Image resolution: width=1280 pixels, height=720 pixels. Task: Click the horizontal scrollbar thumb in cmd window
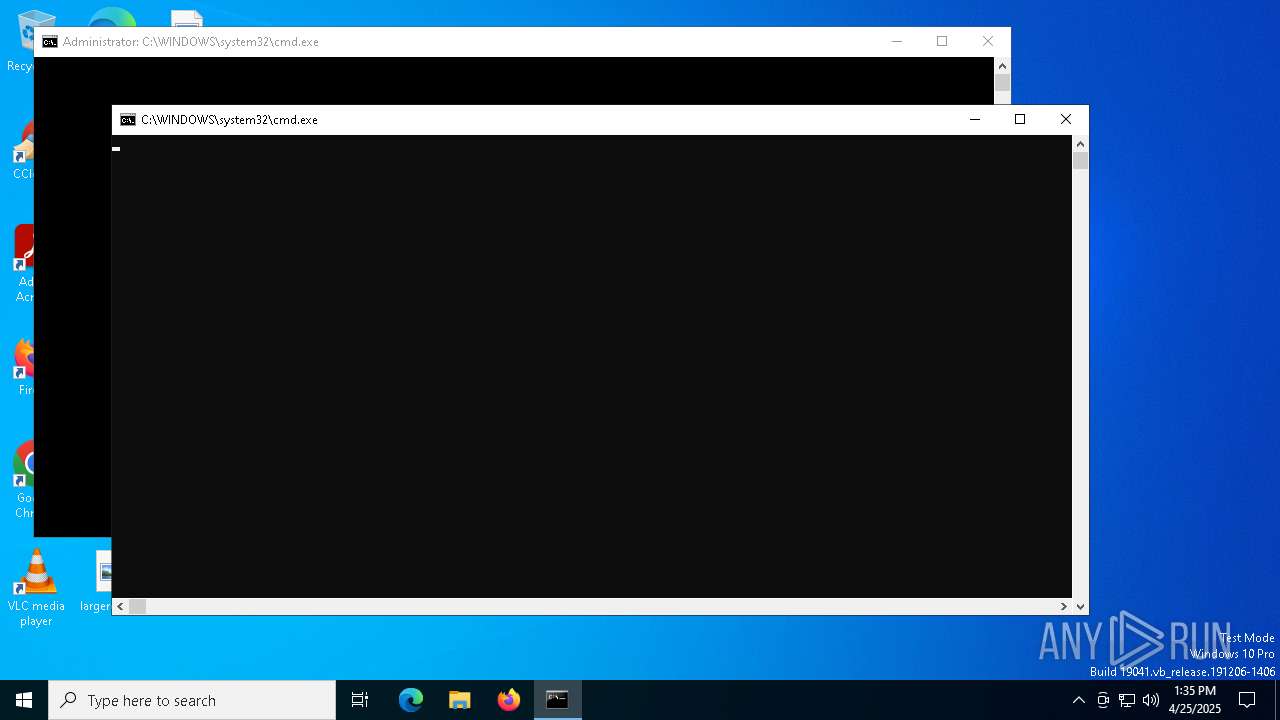point(138,606)
